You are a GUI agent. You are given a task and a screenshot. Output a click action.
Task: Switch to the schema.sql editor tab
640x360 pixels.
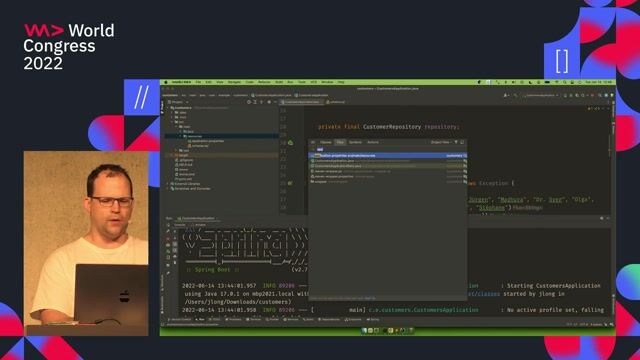point(336,102)
